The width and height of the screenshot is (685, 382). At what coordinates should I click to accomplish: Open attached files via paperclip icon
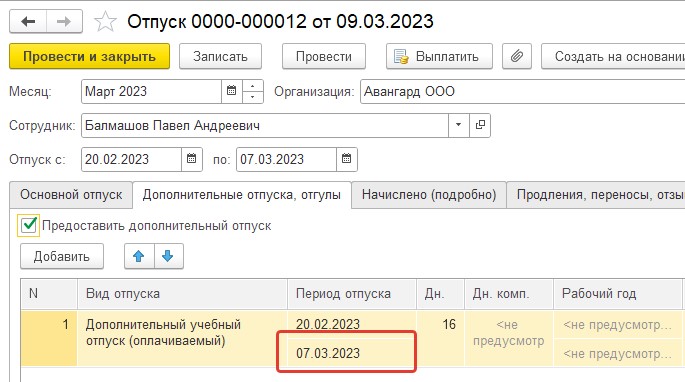pyautogui.click(x=517, y=56)
